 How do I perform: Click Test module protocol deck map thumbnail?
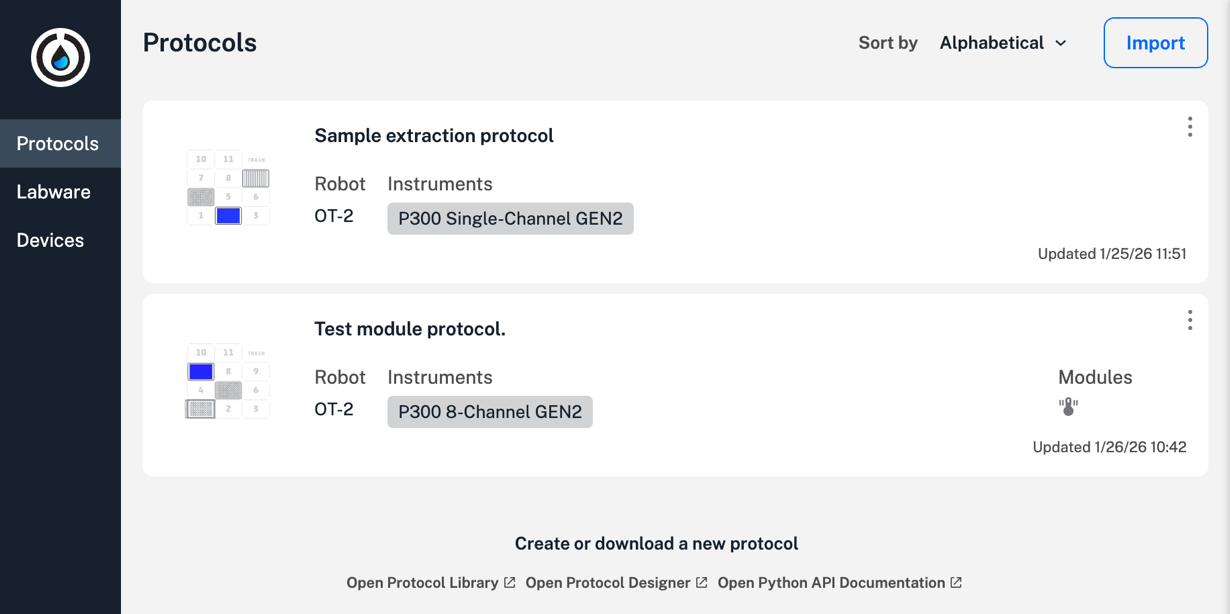click(x=228, y=381)
